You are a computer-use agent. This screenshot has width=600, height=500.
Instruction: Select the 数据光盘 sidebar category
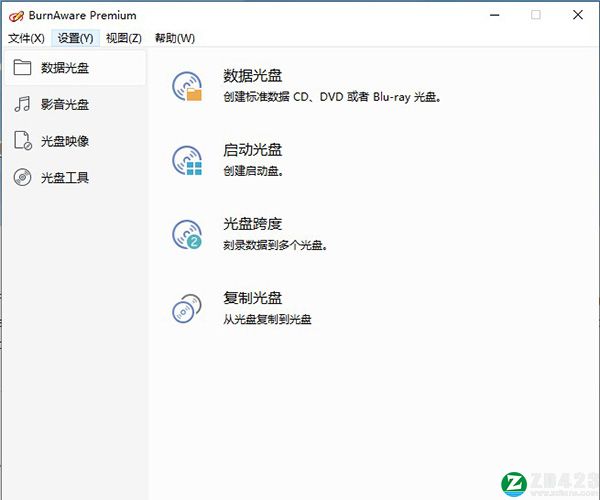(75, 68)
